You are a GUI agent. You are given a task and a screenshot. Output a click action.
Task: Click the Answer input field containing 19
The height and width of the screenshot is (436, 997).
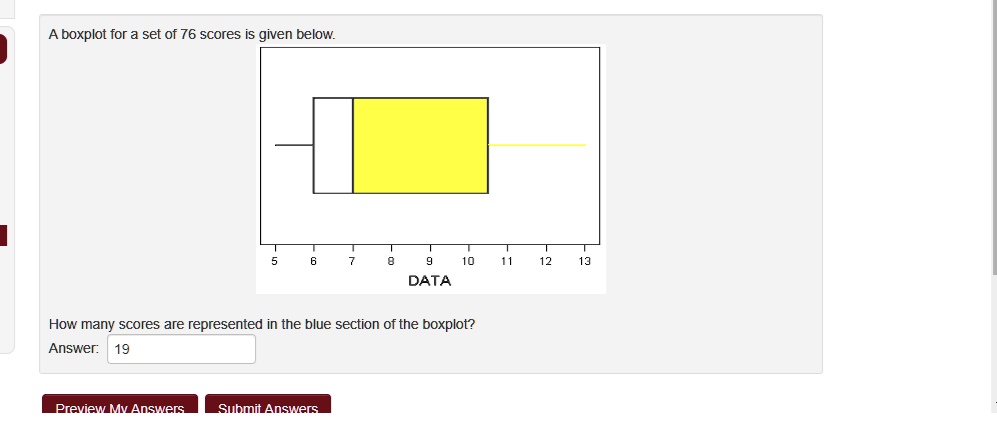(x=181, y=349)
